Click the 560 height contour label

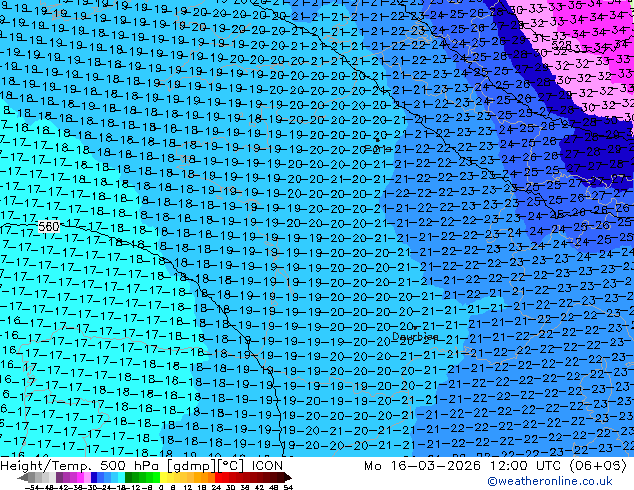[x=48, y=227]
